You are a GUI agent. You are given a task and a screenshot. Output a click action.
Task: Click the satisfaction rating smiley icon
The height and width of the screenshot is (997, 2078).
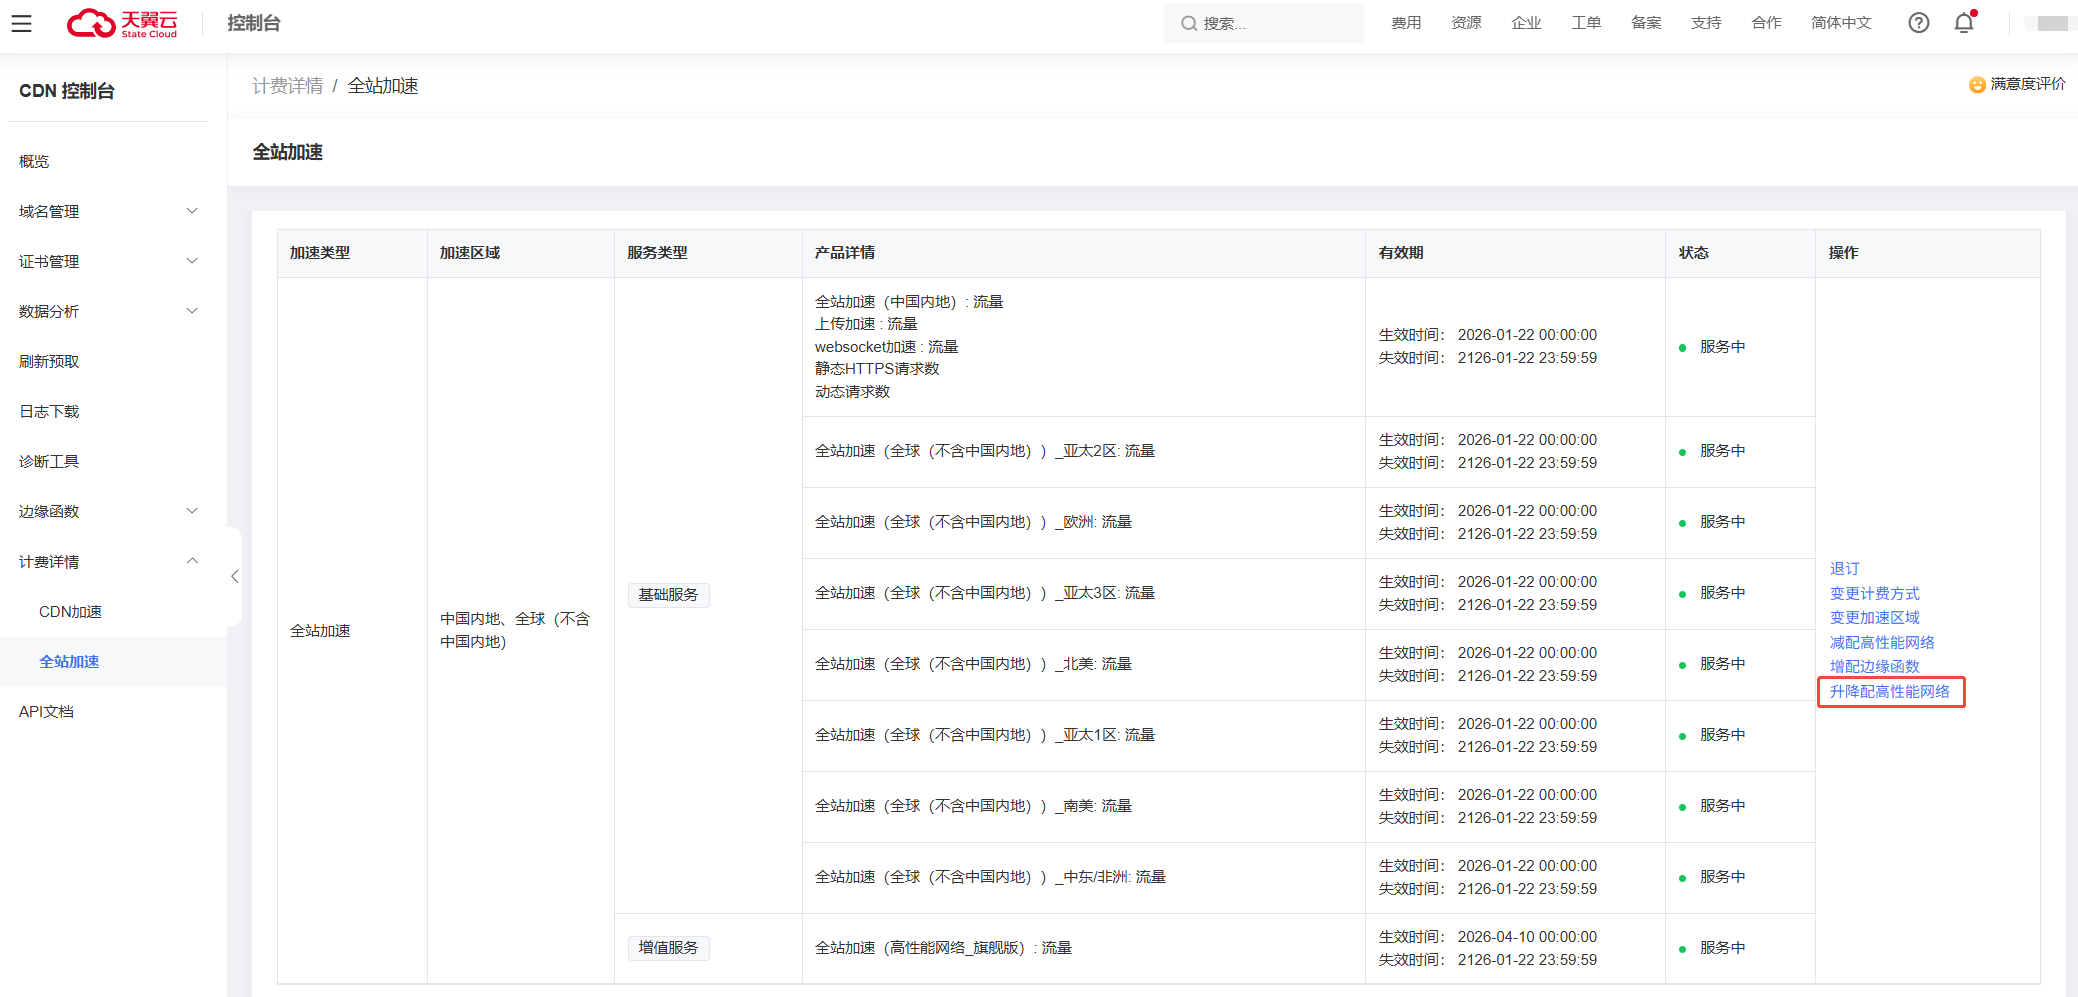click(1977, 85)
